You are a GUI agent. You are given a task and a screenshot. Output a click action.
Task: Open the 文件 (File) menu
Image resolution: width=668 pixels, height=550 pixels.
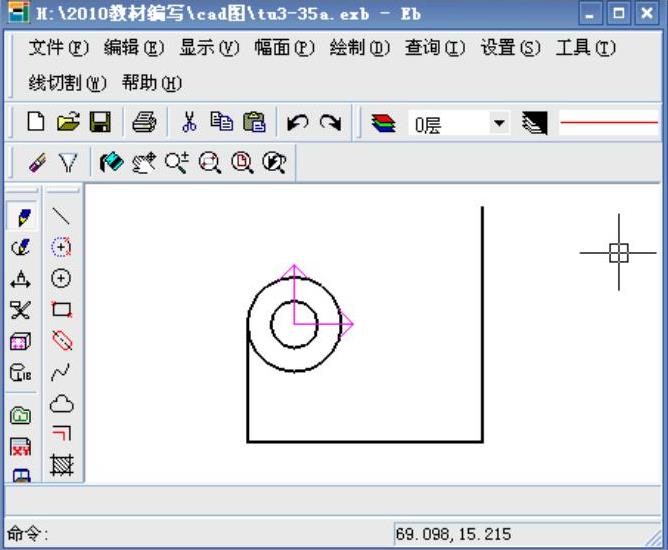click(x=58, y=48)
